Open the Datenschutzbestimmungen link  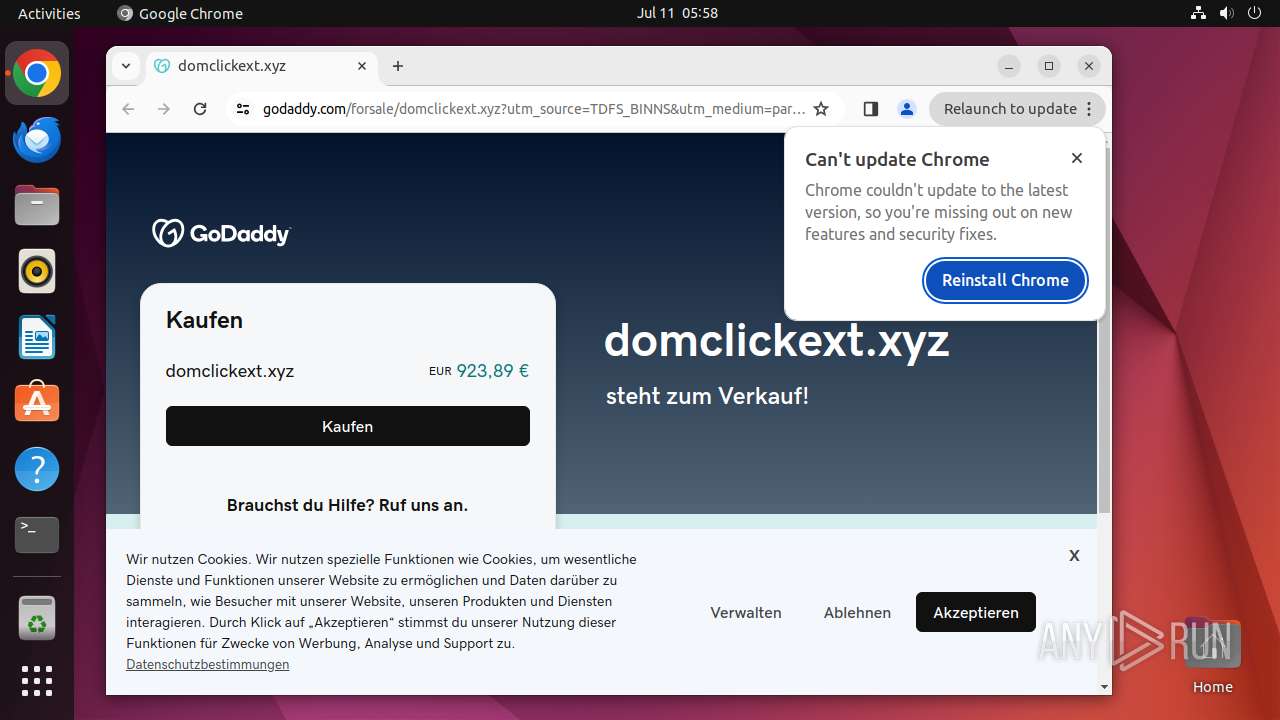(x=208, y=665)
